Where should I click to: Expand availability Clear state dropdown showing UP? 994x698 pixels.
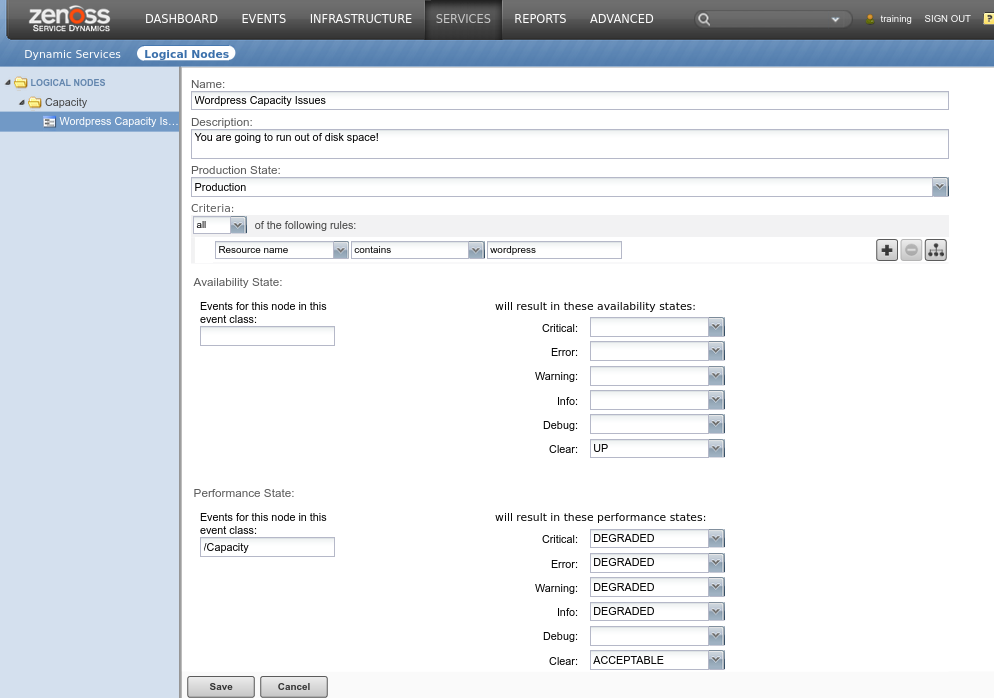click(x=715, y=449)
